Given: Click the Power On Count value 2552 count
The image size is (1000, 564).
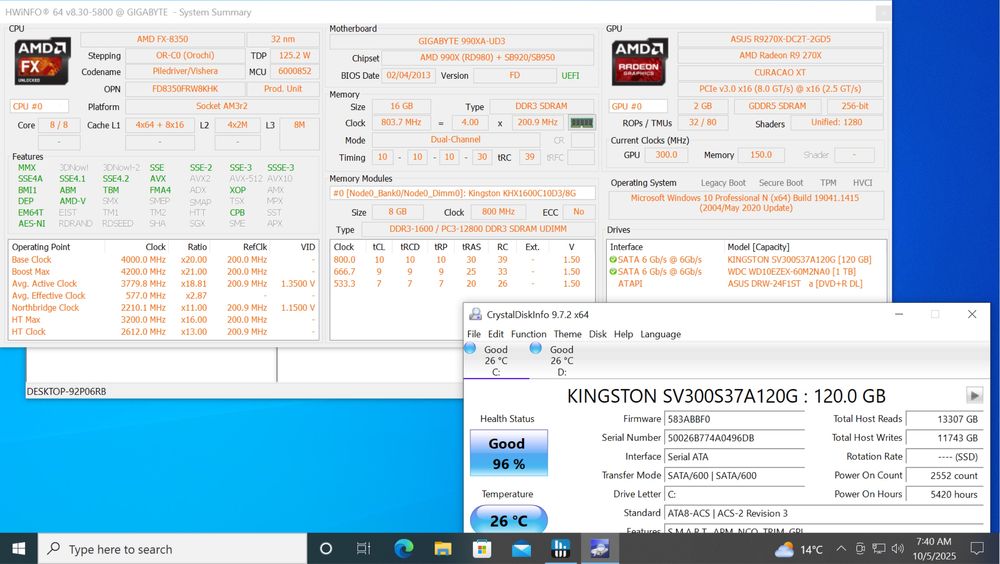Looking at the screenshot, I should 945,475.
